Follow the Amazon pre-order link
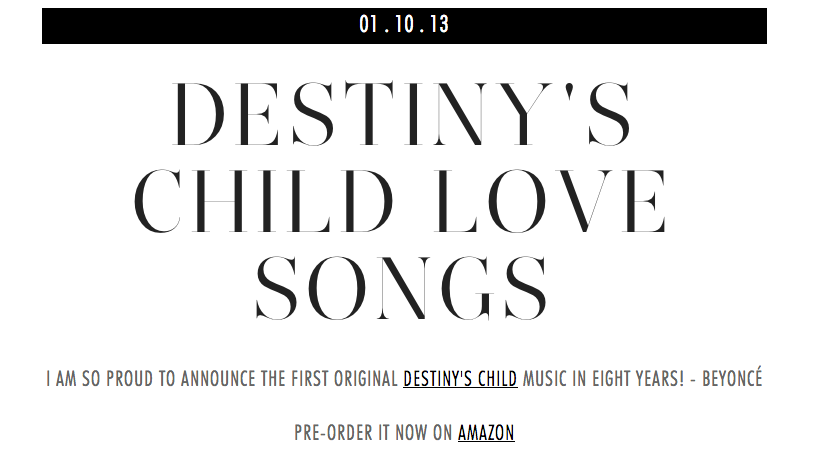Viewport: 818px width, 474px height. click(486, 433)
